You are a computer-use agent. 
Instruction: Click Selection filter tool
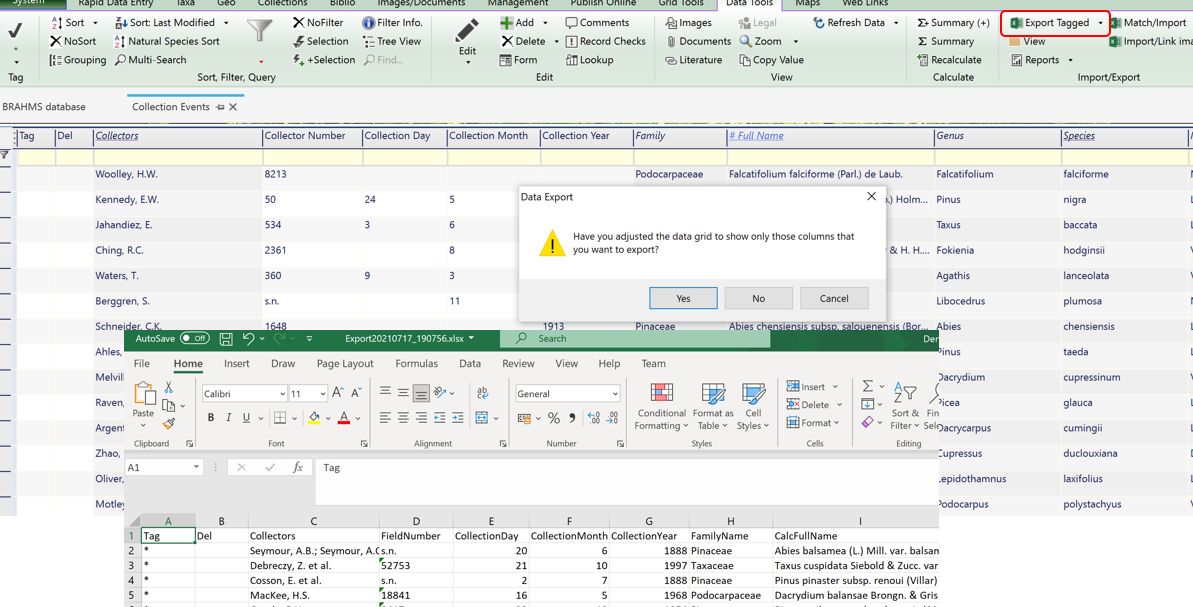click(320, 41)
